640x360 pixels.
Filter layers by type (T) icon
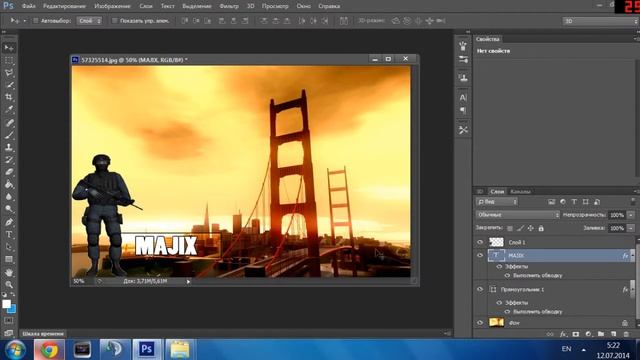click(x=574, y=202)
